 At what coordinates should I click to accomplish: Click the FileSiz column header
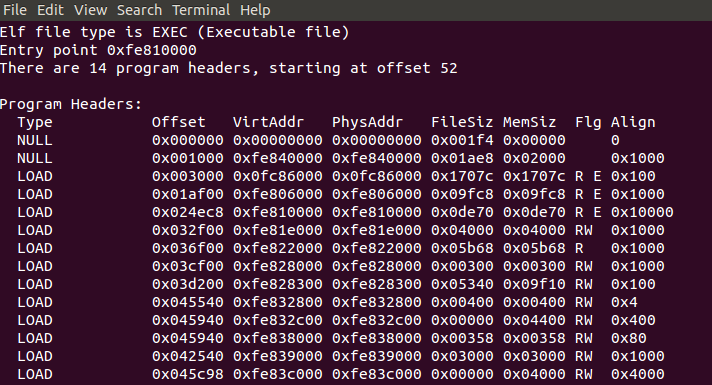click(x=462, y=122)
